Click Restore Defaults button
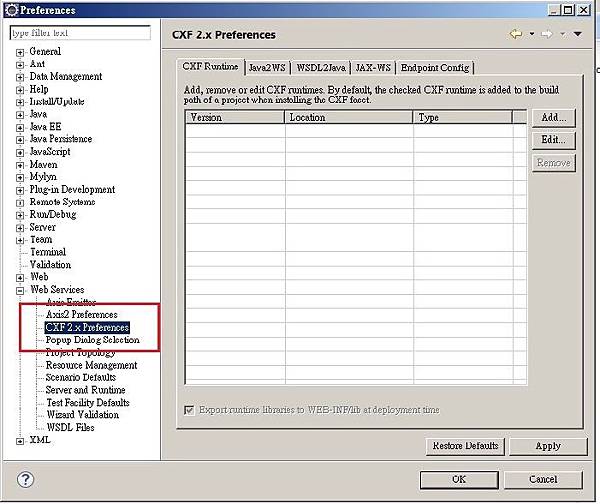Viewport: 600px width, 504px height. 465,446
